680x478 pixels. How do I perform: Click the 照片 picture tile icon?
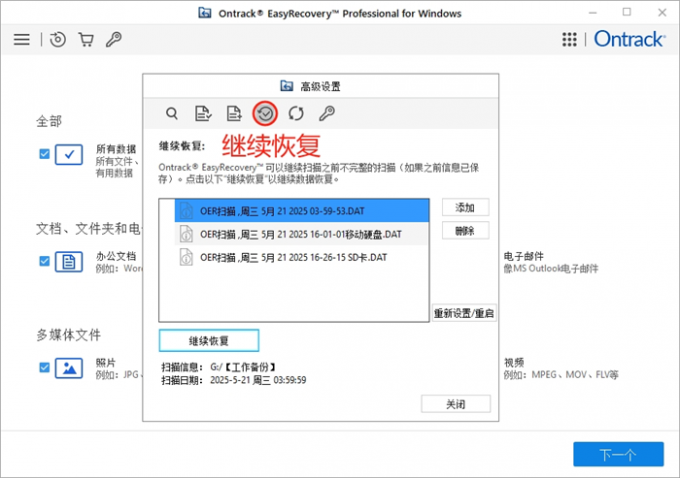tap(69, 368)
